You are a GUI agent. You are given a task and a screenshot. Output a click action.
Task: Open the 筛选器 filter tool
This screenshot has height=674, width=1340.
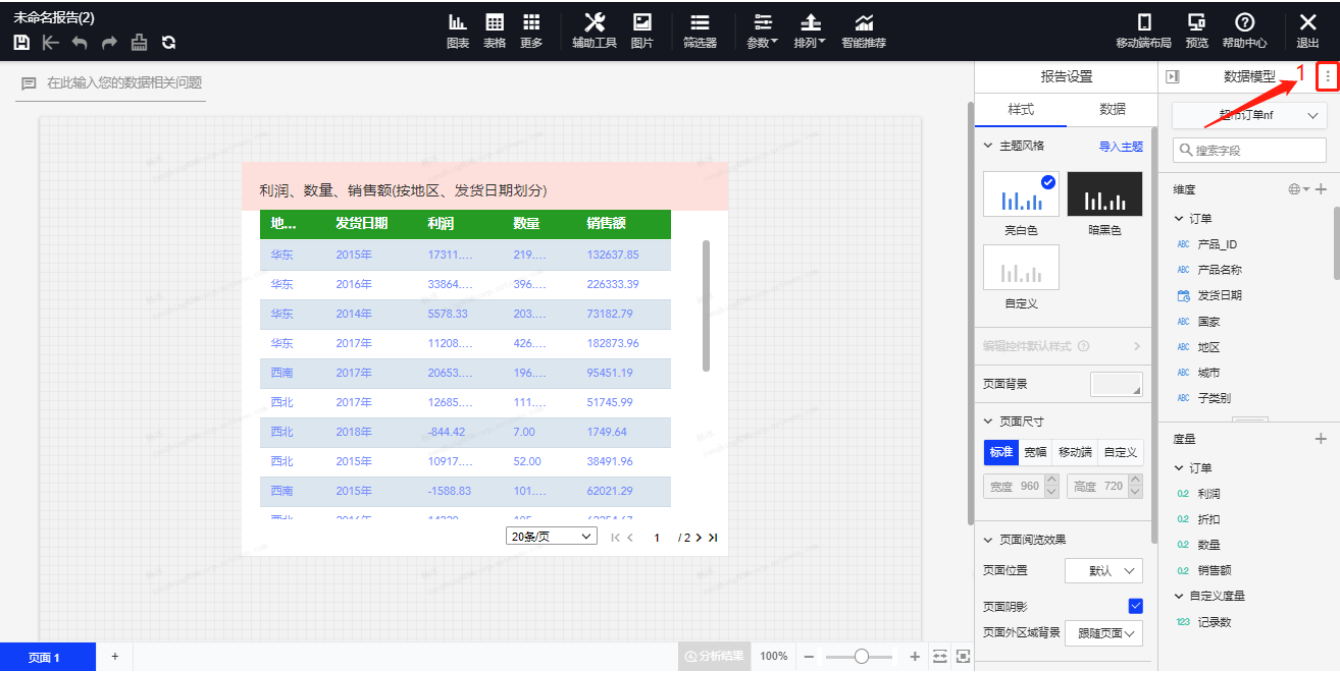pos(700,30)
